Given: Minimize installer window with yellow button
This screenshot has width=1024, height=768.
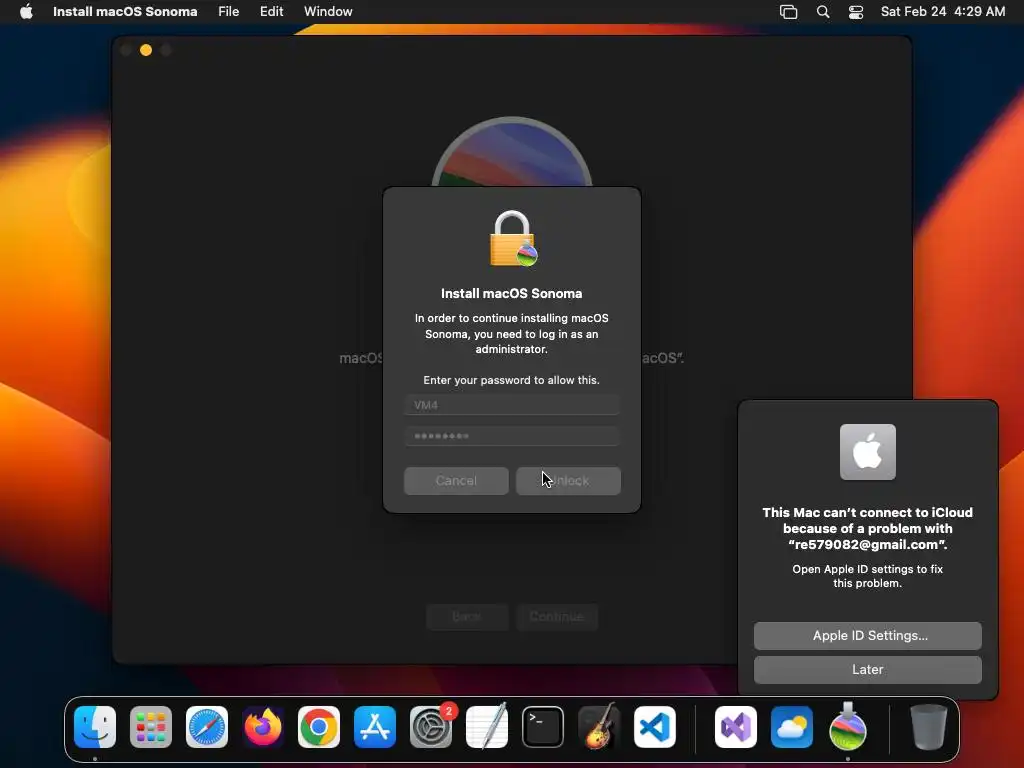Looking at the screenshot, I should pyautogui.click(x=146, y=50).
